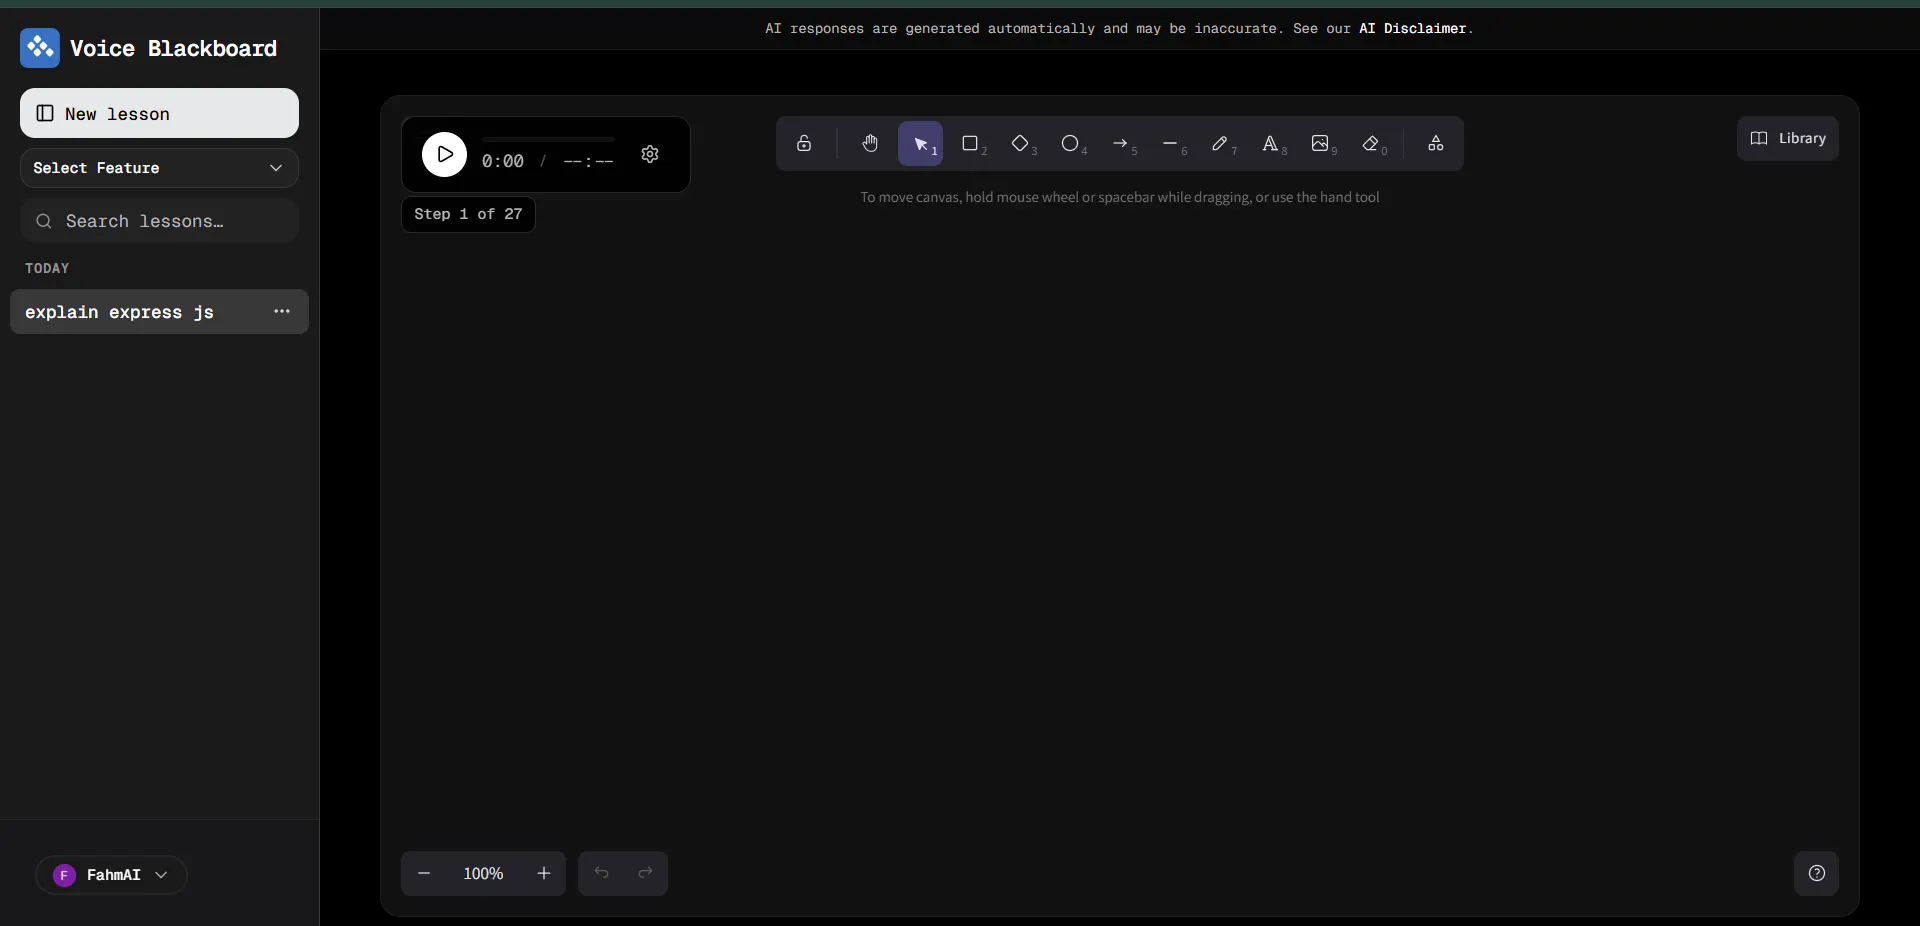
Task: Click the Voice Blackboard logo
Action: tap(40, 48)
